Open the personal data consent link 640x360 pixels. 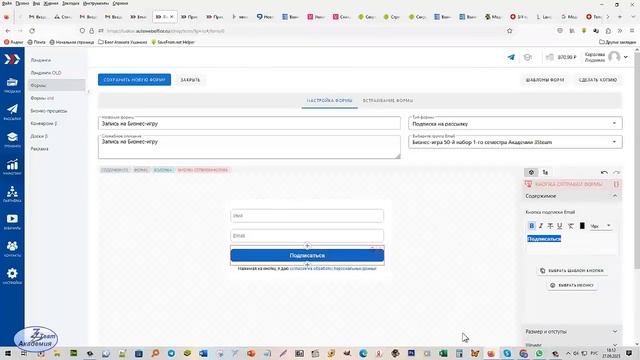(333, 269)
